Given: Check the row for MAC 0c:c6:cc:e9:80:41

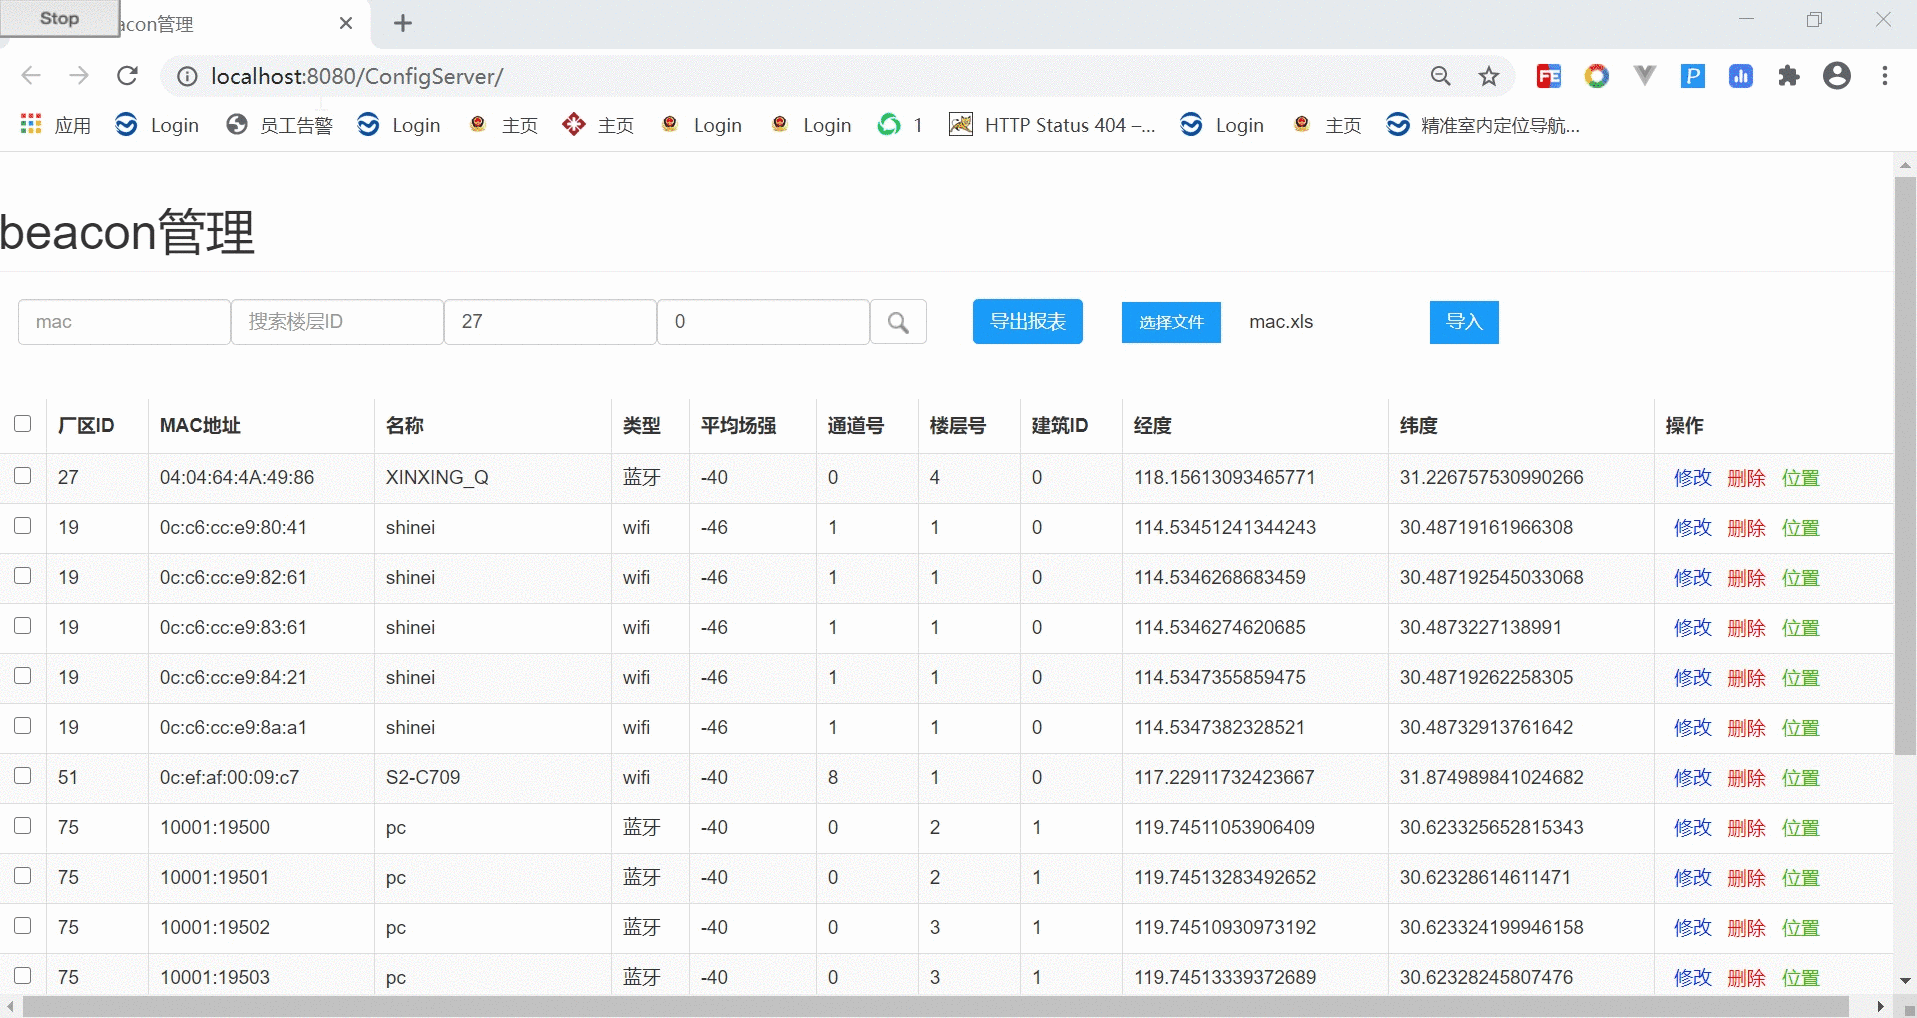Looking at the screenshot, I should click(23, 526).
